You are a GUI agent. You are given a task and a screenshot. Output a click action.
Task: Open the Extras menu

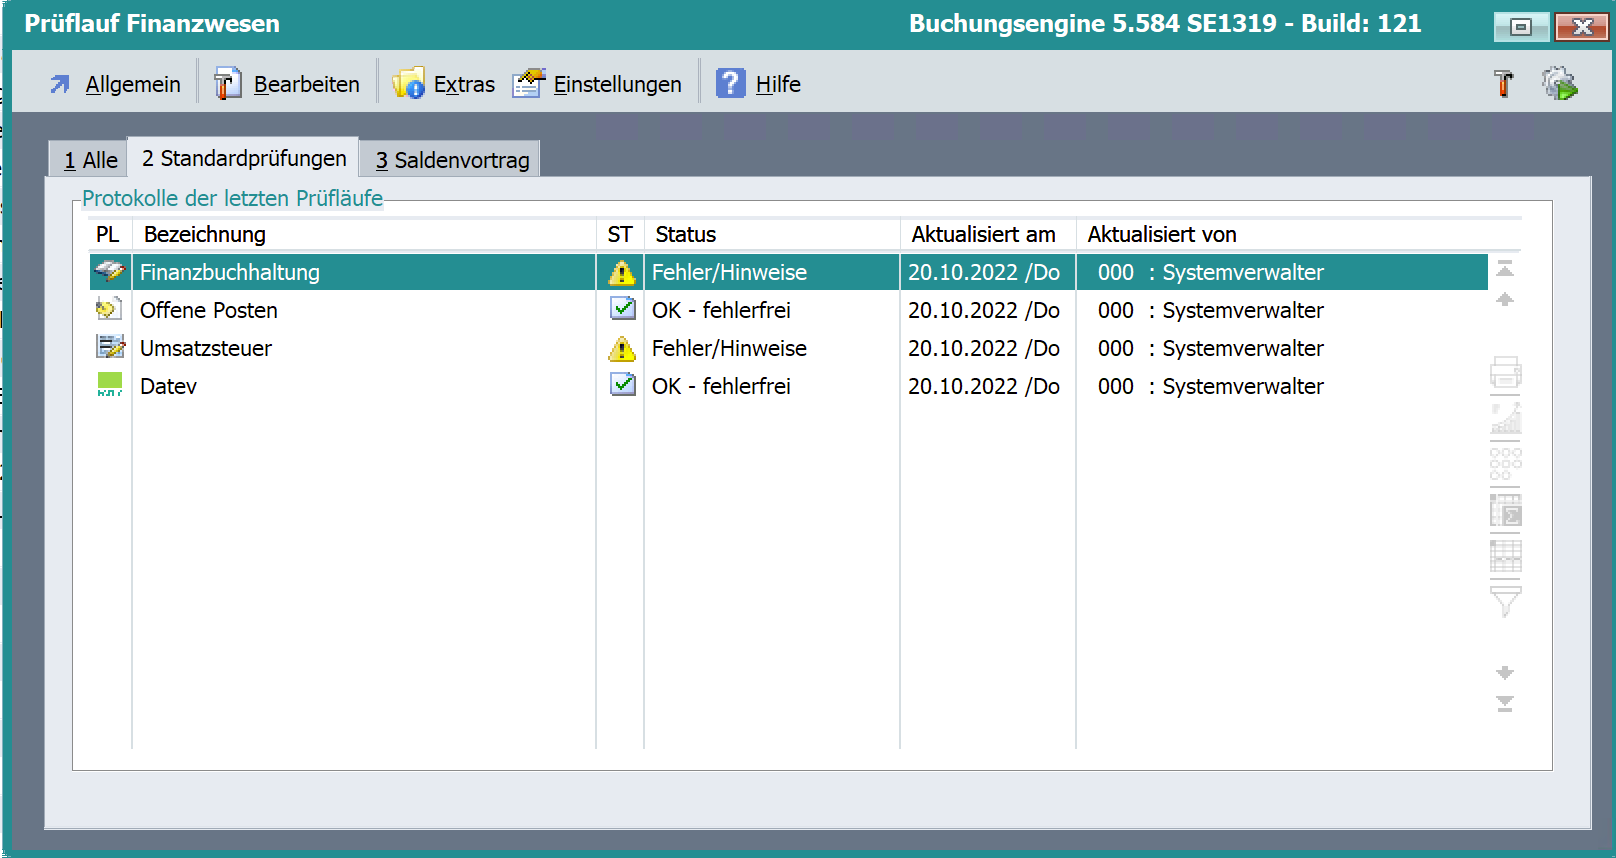click(444, 84)
